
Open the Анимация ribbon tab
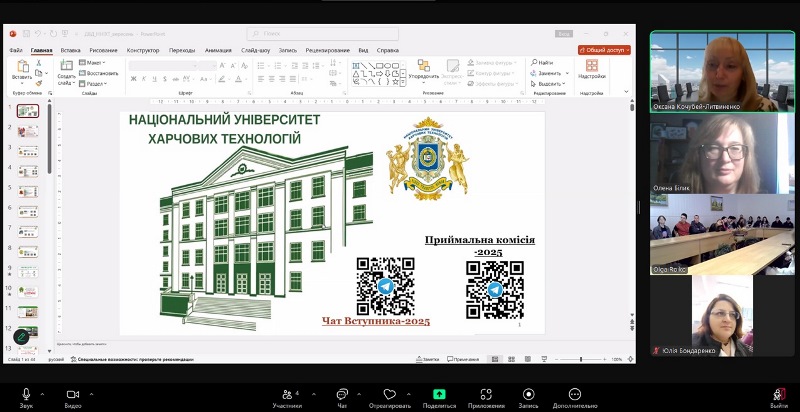click(218, 50)
